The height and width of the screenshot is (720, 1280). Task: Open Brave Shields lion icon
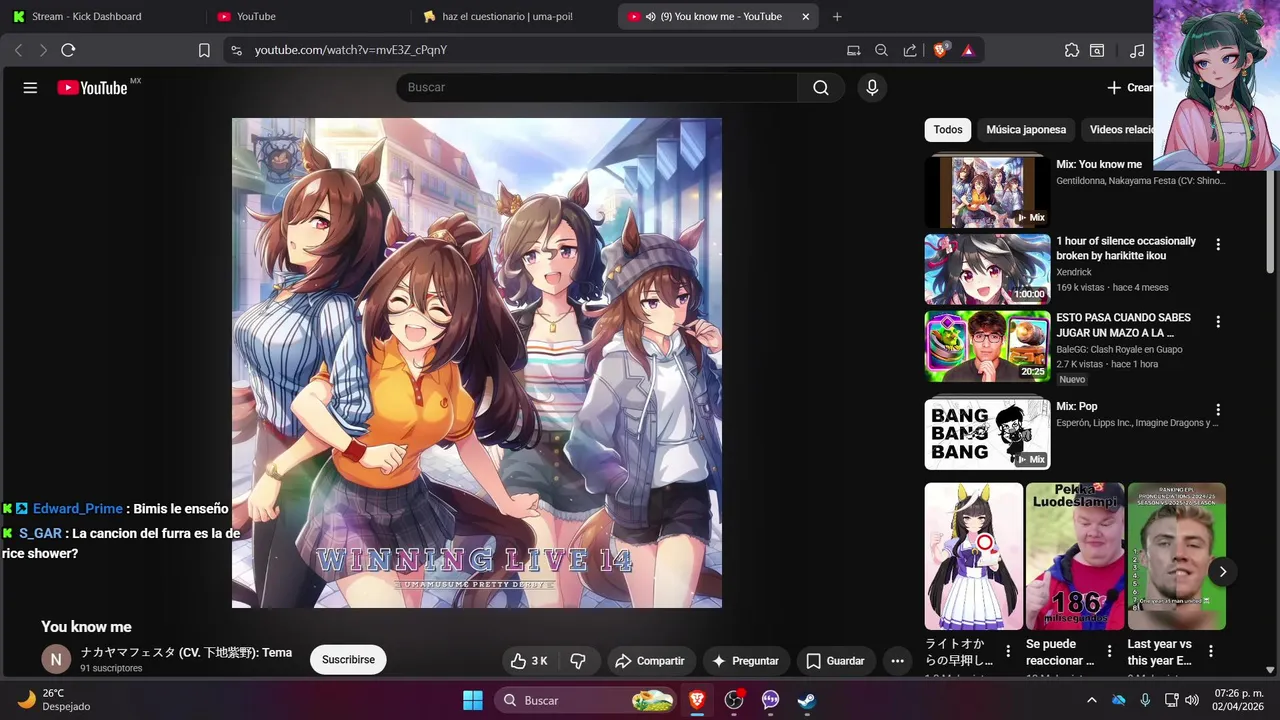(x=941, y=50)
